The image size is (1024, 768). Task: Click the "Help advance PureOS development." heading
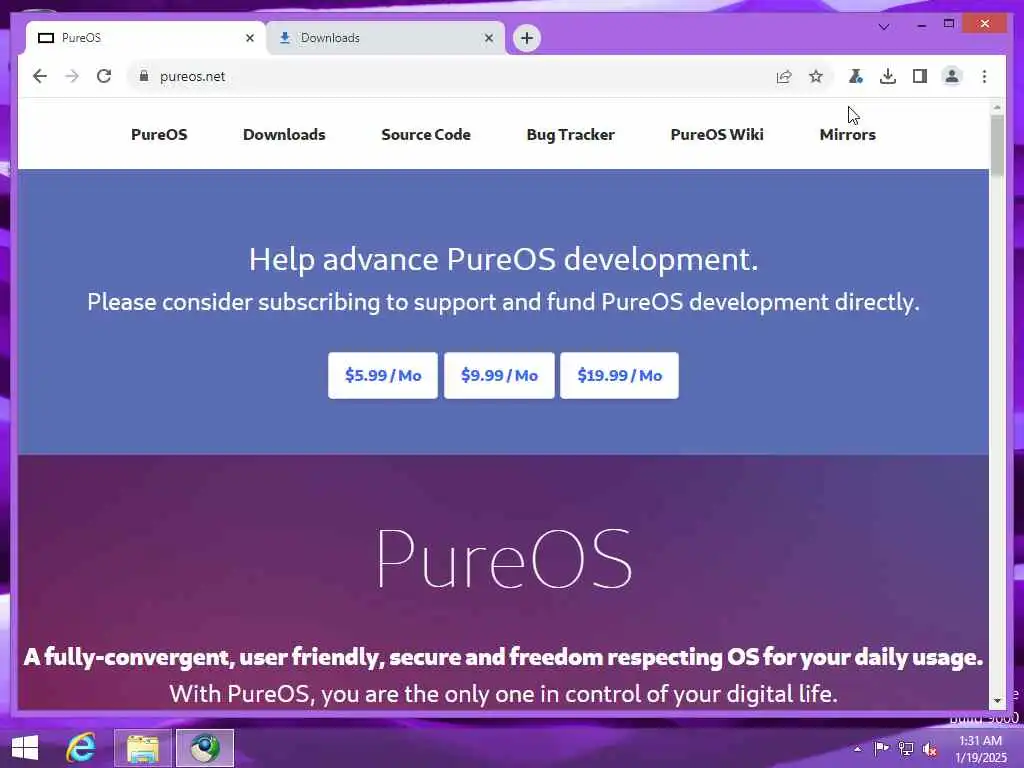pos(504,259)
